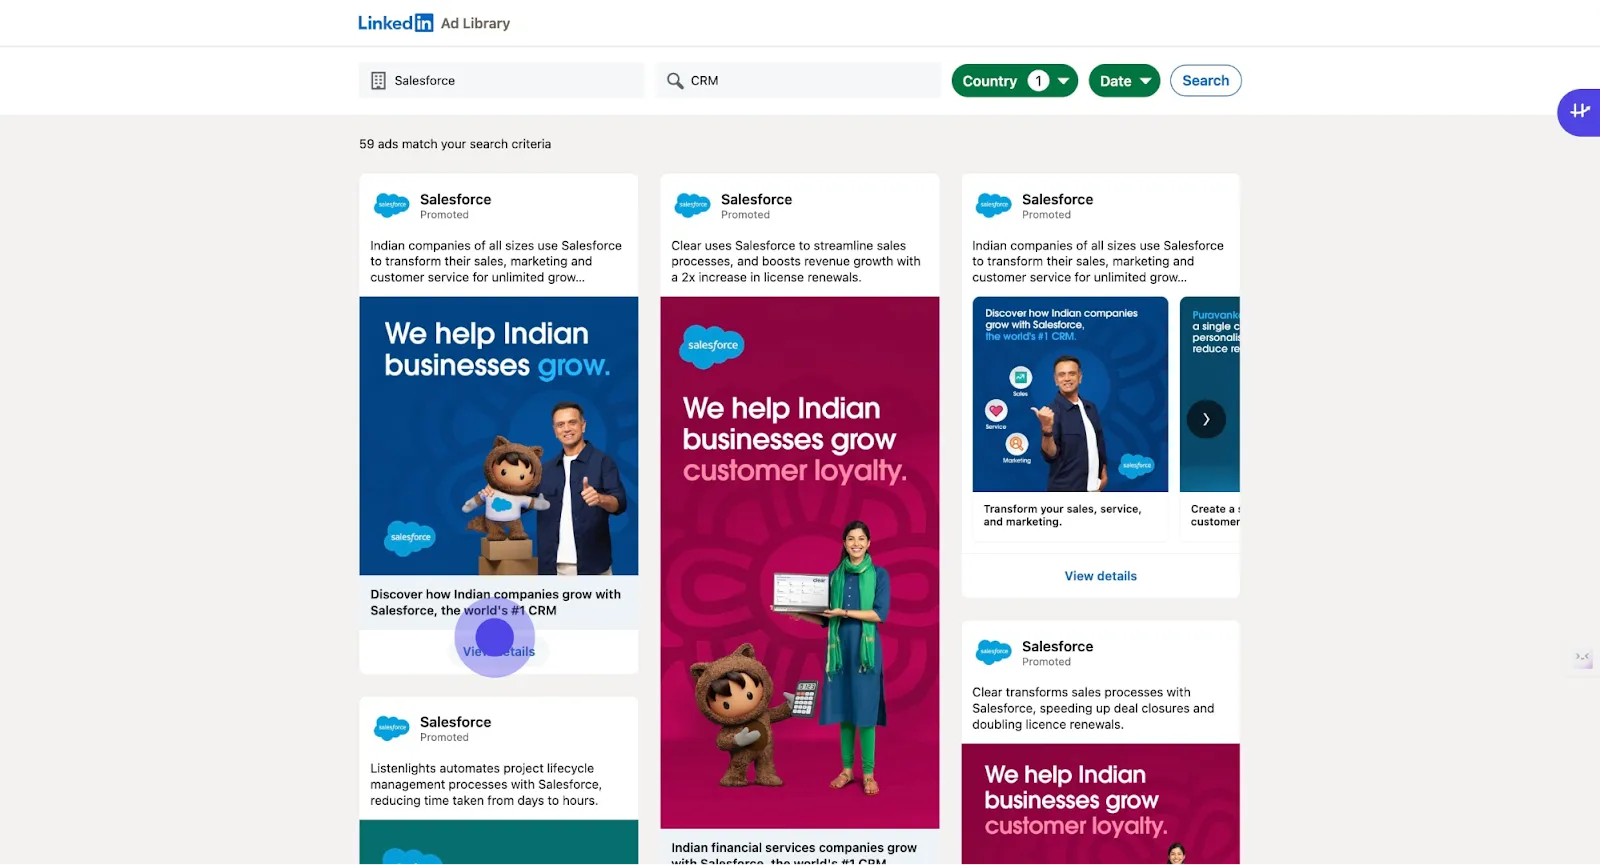Screen dimensions: 1600x865
Task: Click the Salesforce logo on the grow ad card
Action: point(391,205)
